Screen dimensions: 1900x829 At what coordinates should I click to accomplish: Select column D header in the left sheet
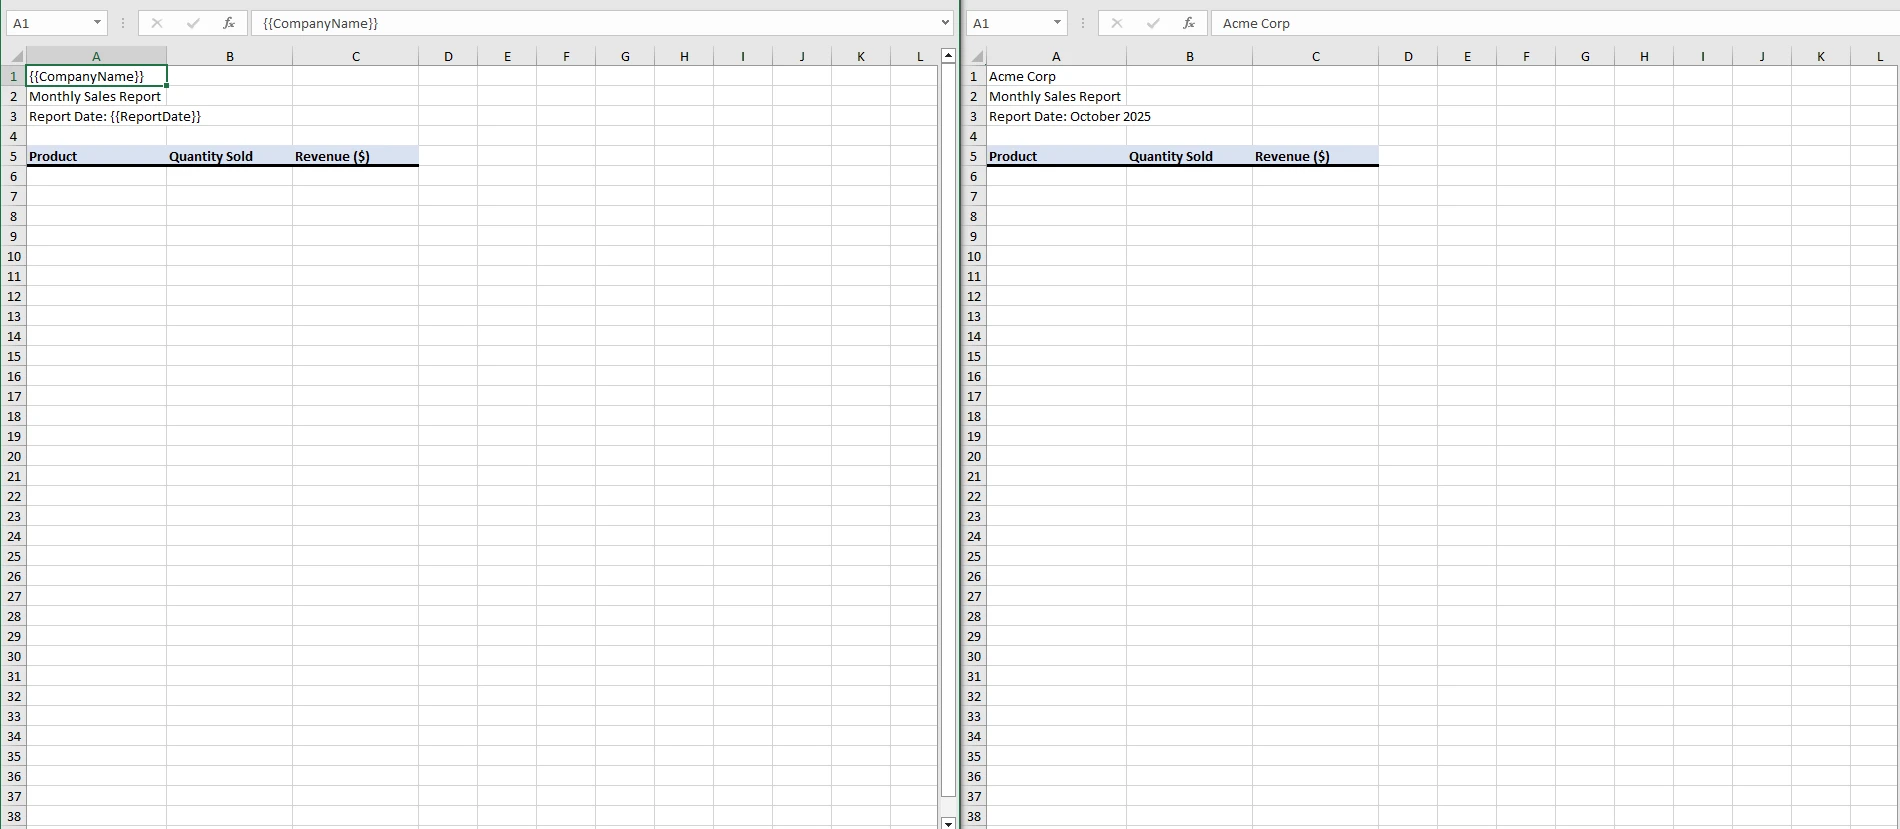click(448, 57)
